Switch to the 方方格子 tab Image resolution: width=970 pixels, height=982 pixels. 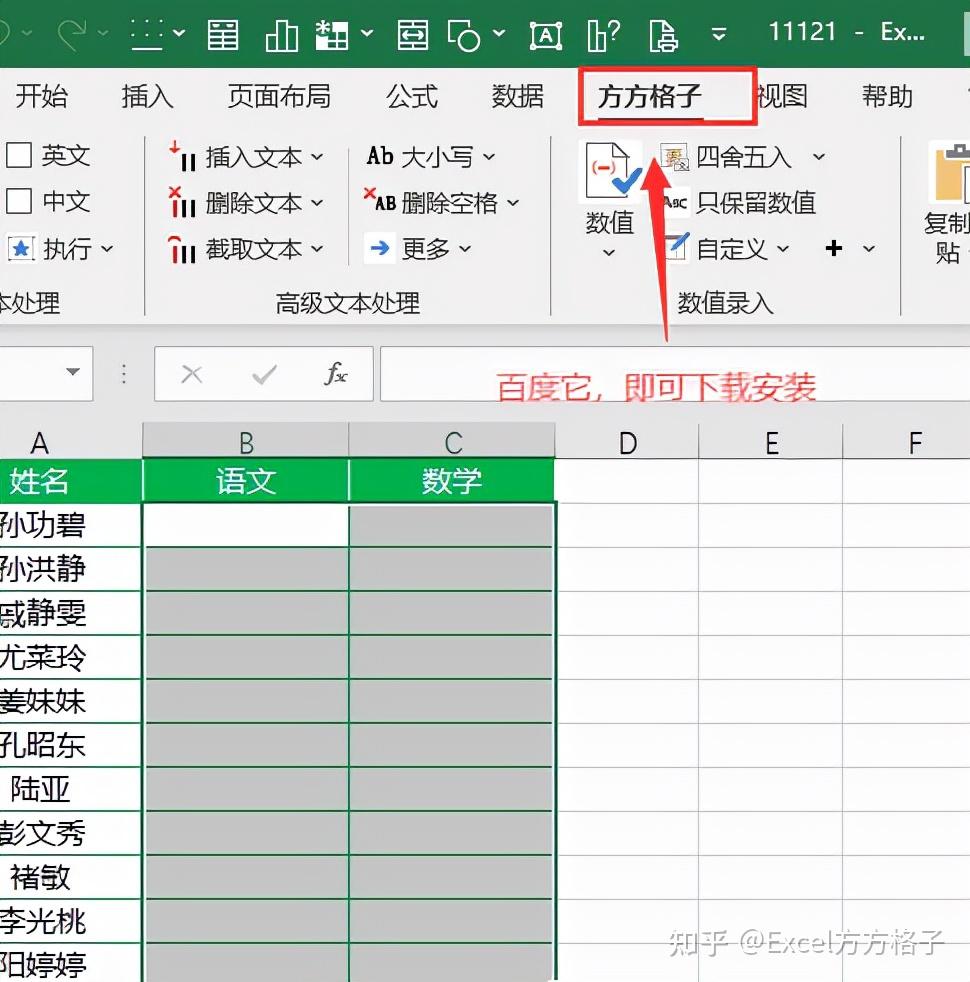(x=649, y=97)
